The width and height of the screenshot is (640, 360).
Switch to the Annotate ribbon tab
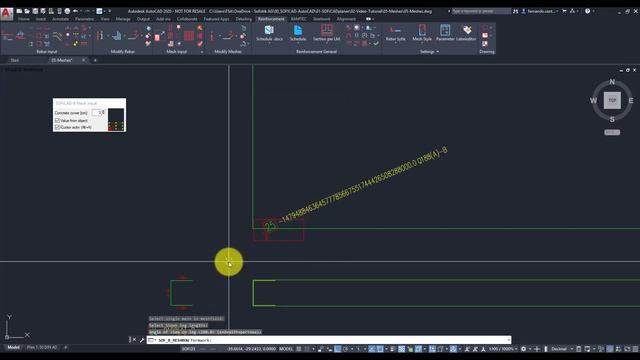coord(60,19)
